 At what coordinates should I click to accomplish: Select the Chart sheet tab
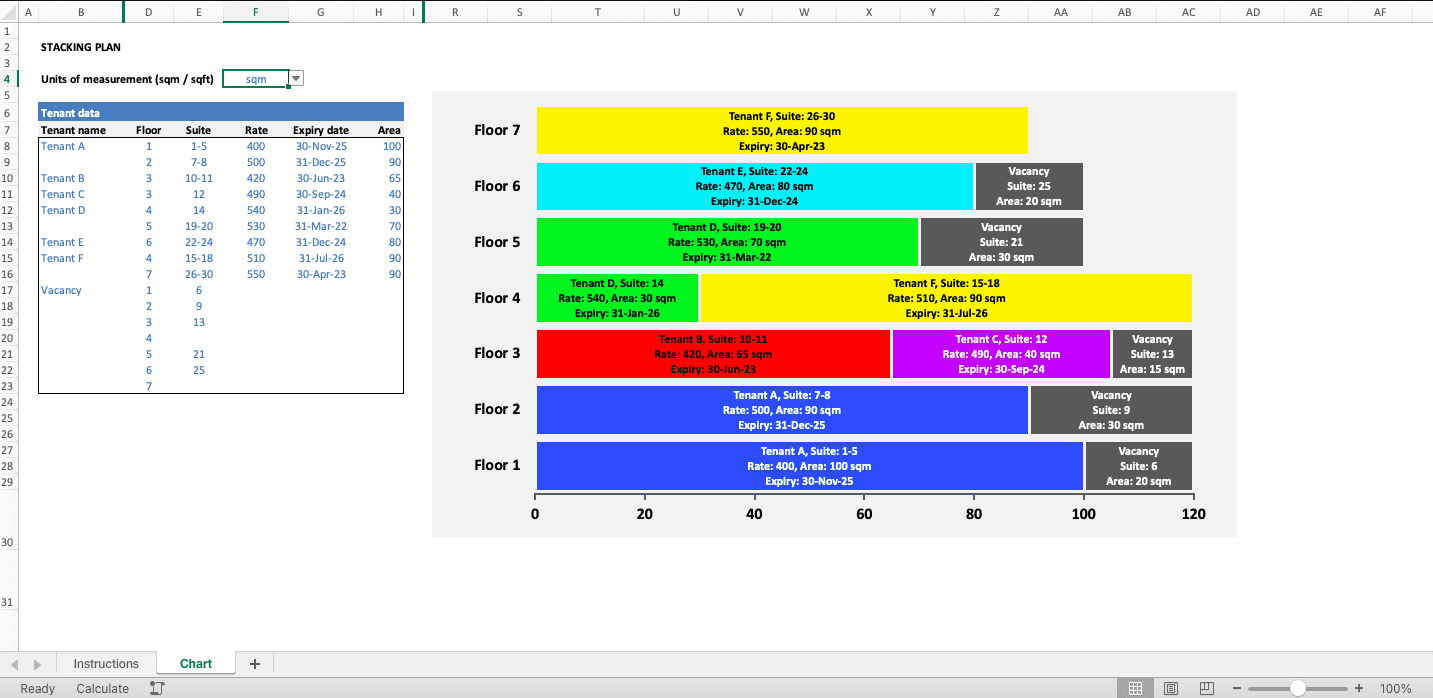[195, 663]
